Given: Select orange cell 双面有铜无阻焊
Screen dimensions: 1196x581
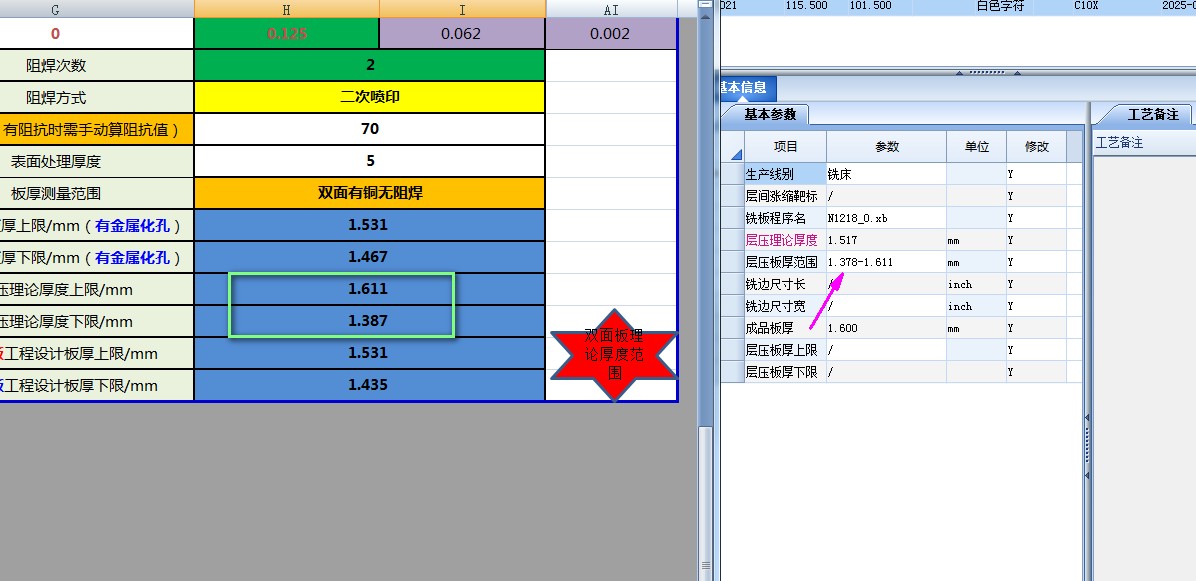Looking at the screenshot, I should pyautogui.click(x=370, y=194).
